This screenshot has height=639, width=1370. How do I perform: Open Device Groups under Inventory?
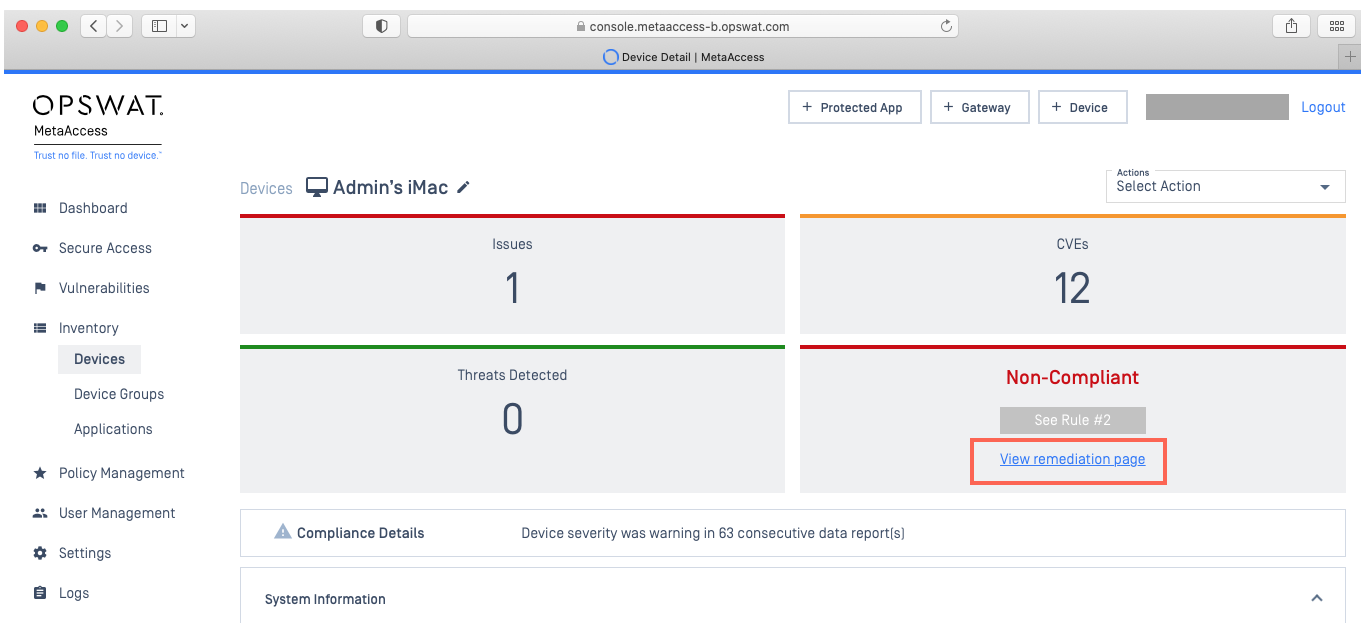[119, 394]
